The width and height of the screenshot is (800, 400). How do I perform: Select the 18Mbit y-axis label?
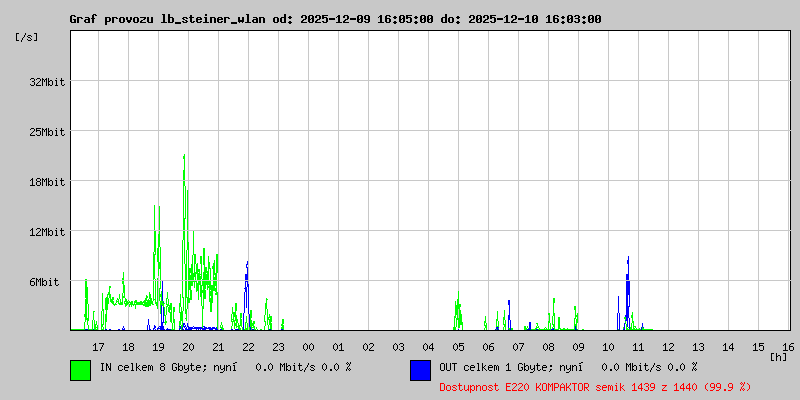[x=47, y=182]
